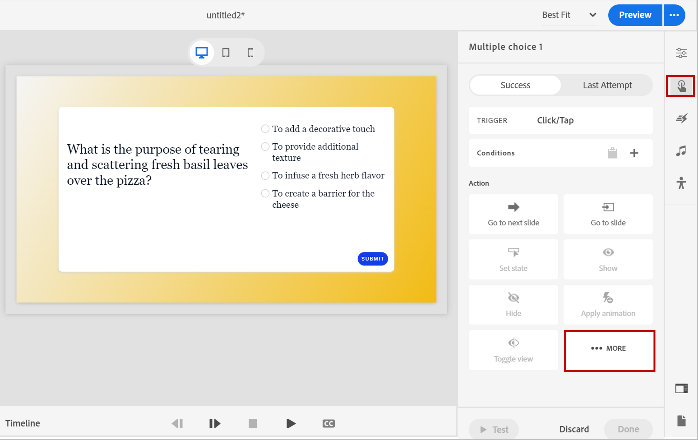Switch to tablet device preview
Image resolution: width=698 pixels, height=440 pixels.
coord(226,53)
